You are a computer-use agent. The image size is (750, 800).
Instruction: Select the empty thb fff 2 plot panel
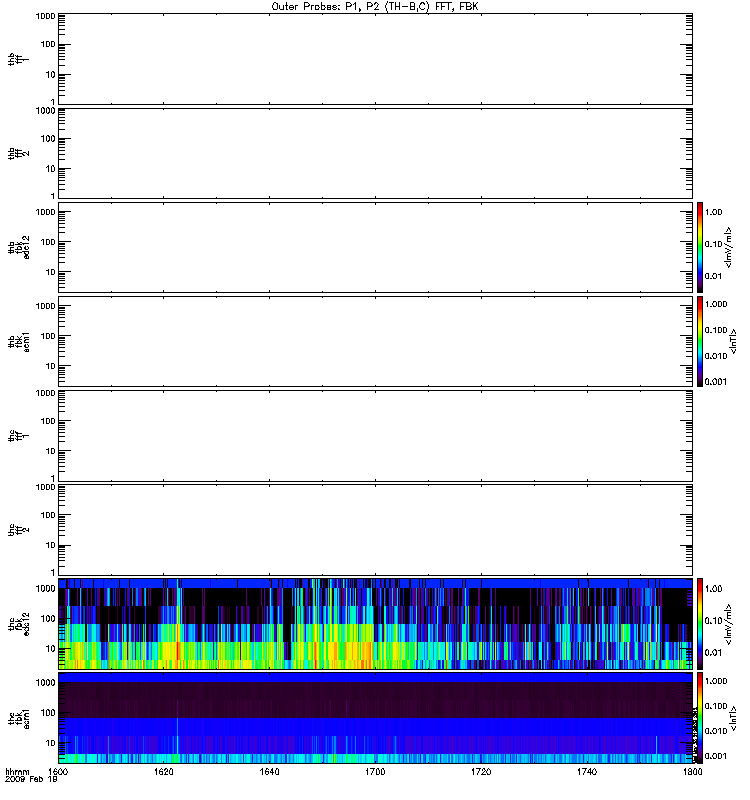click(375, 153)
